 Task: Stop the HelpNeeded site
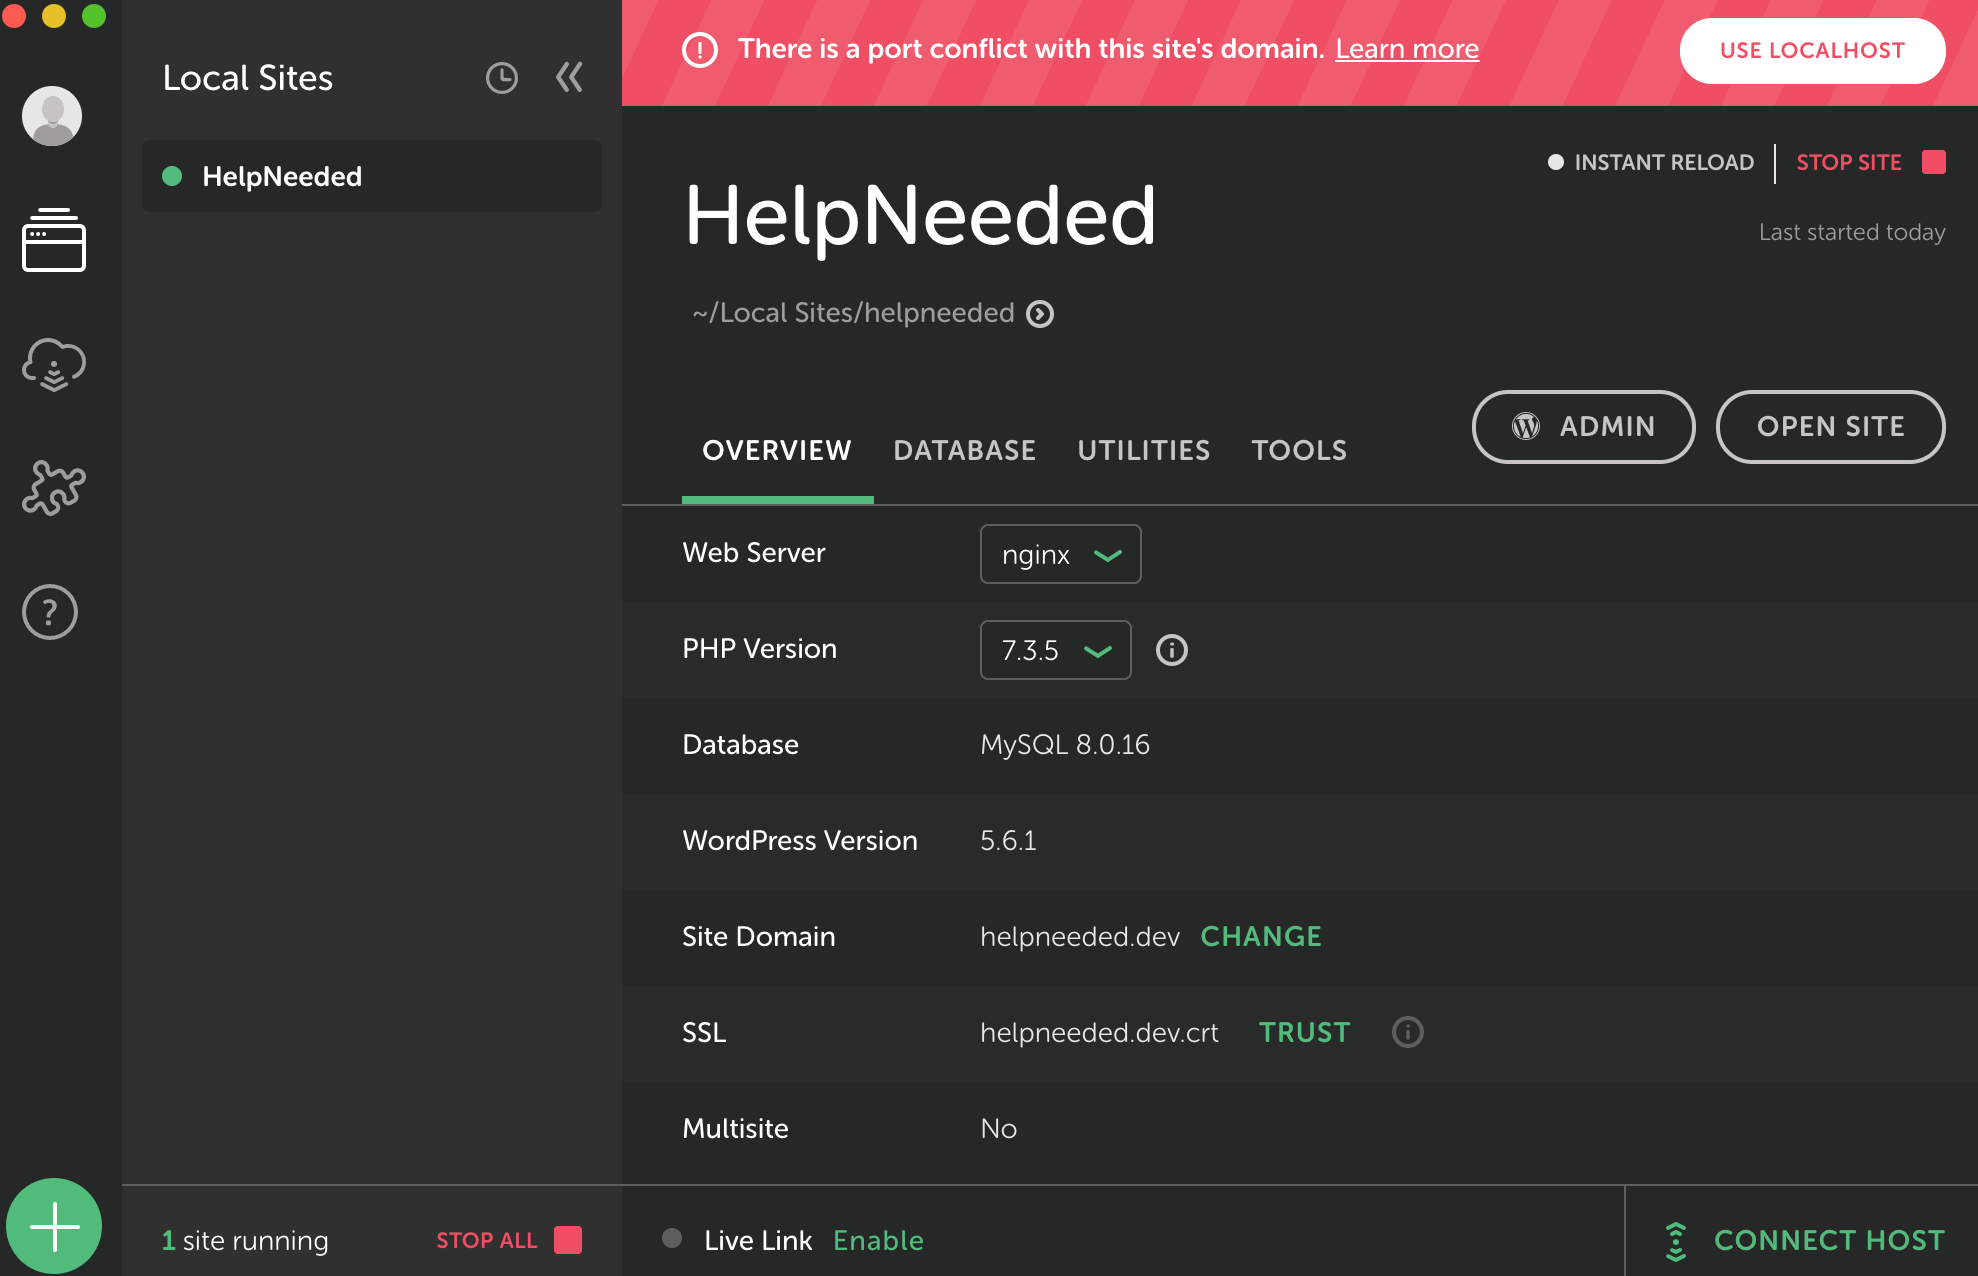pyautogui.click(x=1868, y=162)
